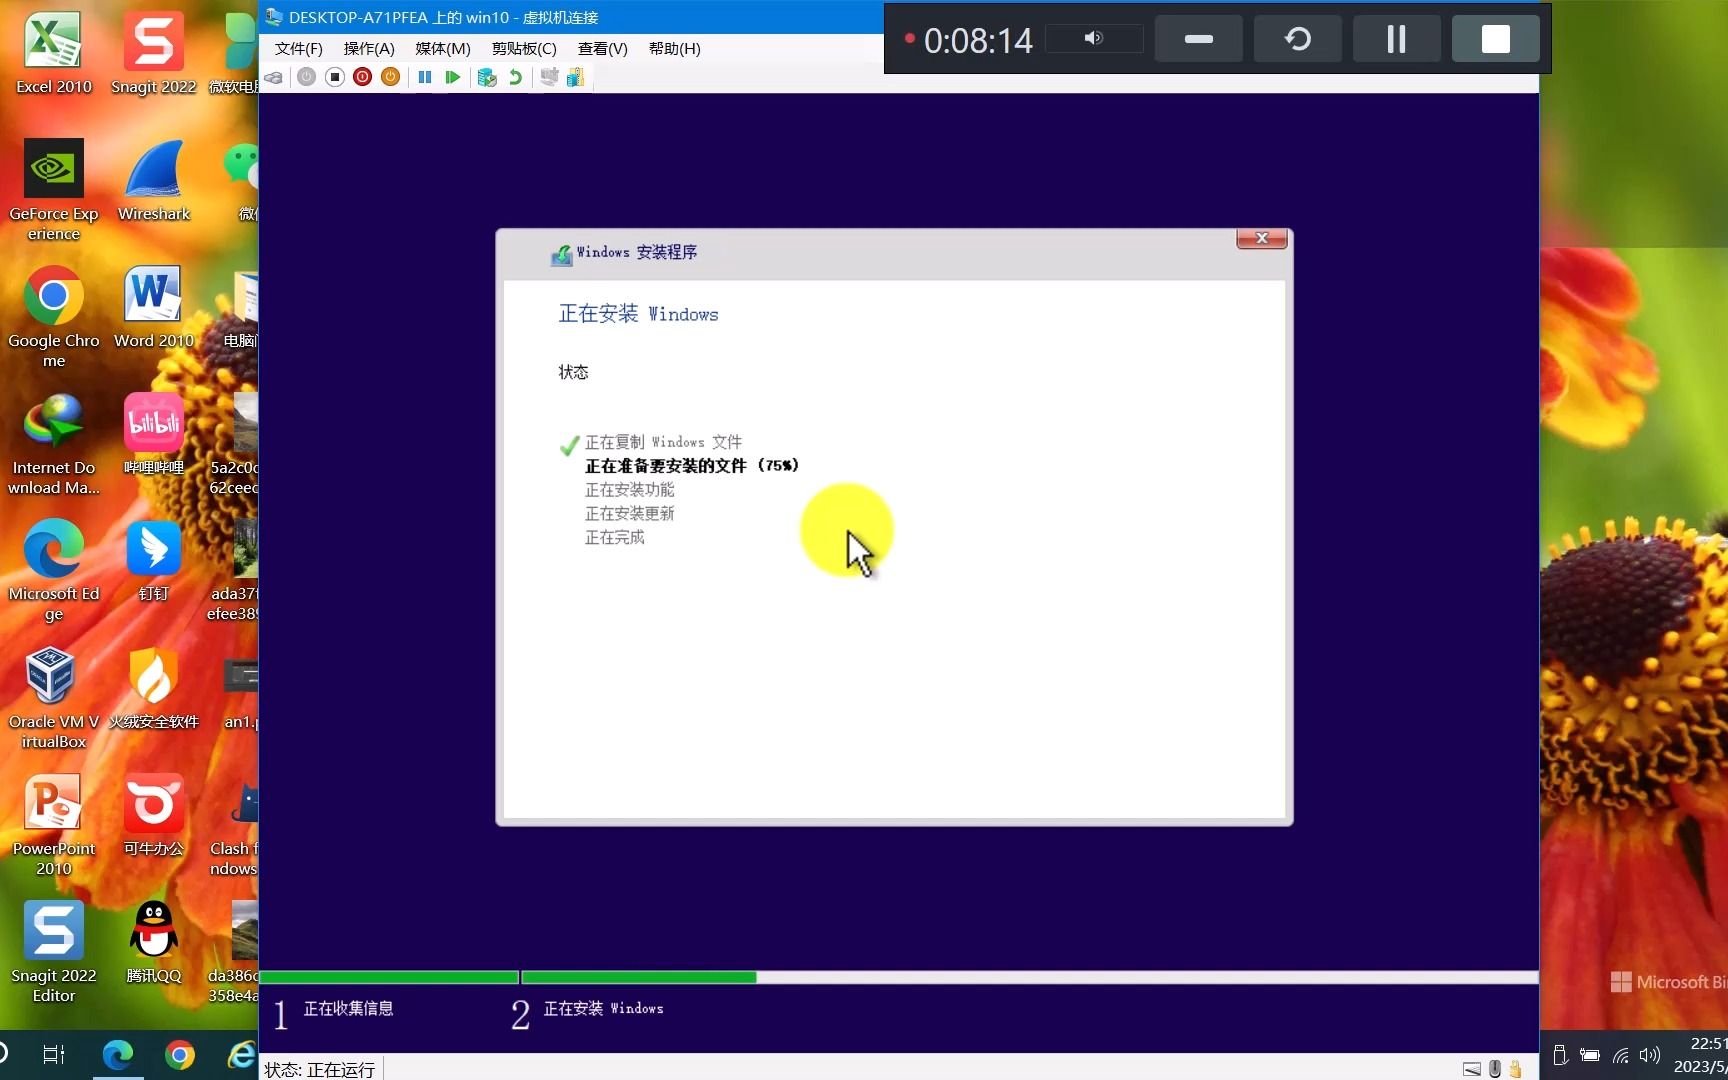Shut down the VM with the red icon
The height and width of the screenshot is (1080, 1728).
363,77
